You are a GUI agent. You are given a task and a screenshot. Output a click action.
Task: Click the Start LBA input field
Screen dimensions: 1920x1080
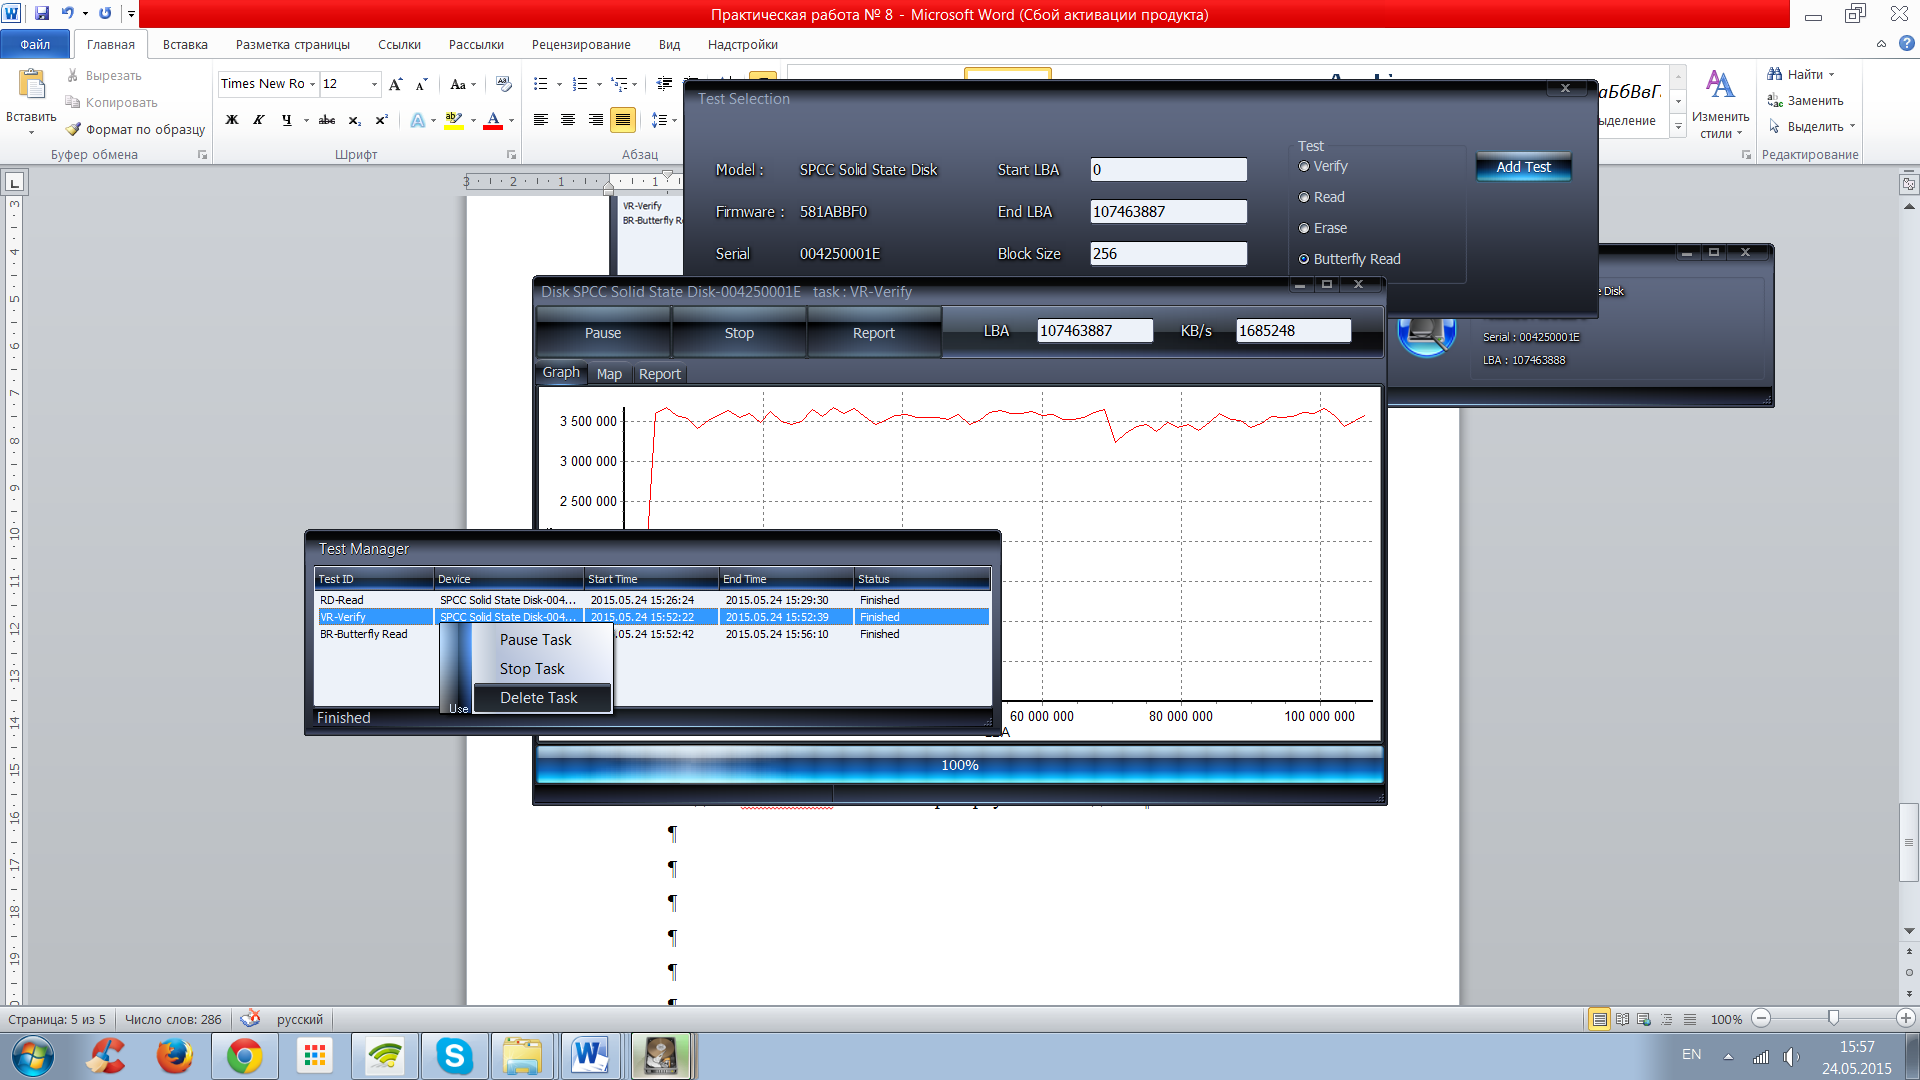pyautogui.click(x=1168, y=170)
